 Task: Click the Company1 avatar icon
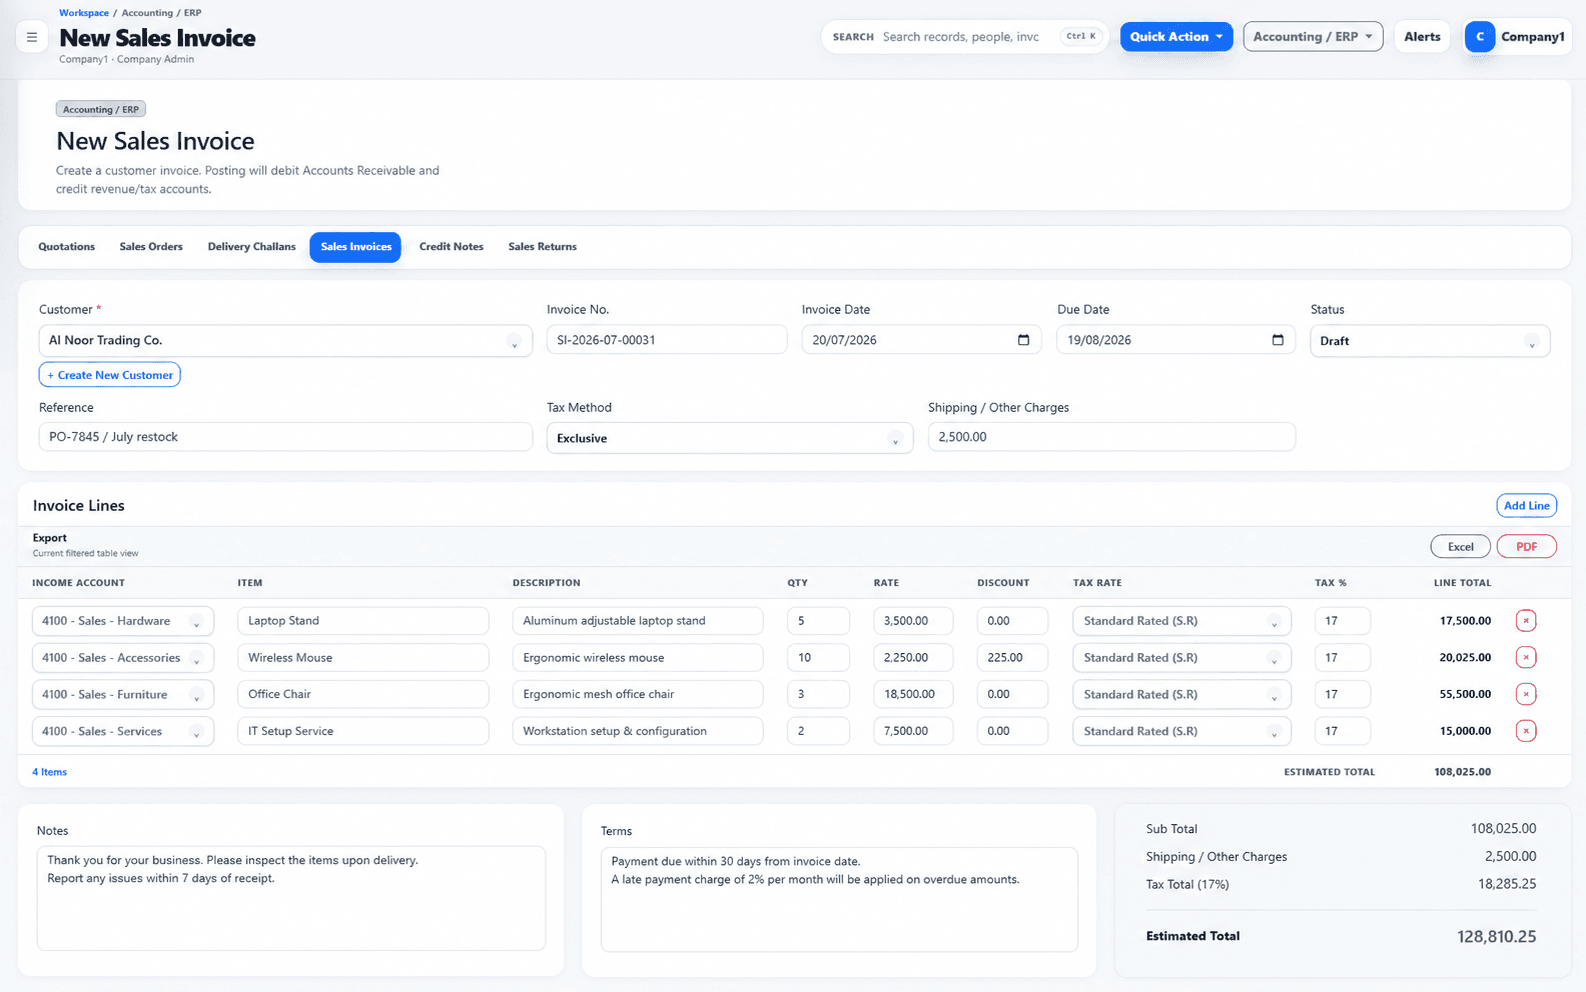1480,37
